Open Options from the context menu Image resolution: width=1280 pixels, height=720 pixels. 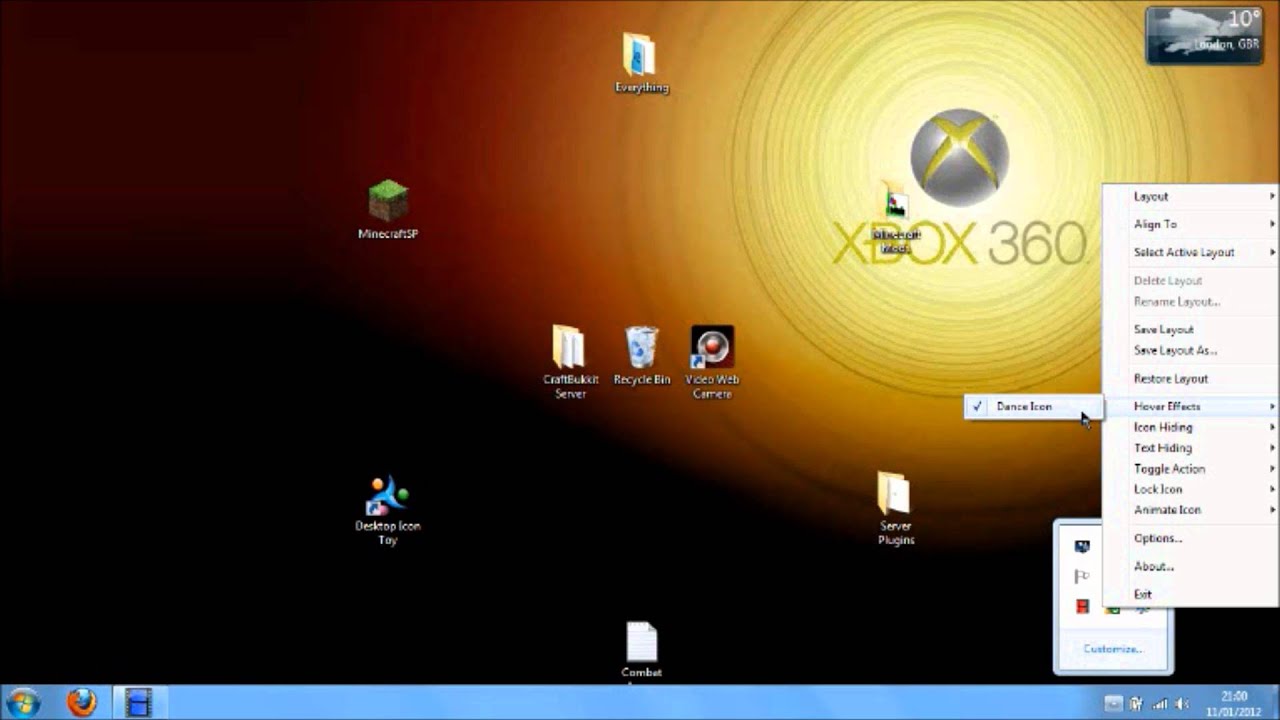point(1191,538)
